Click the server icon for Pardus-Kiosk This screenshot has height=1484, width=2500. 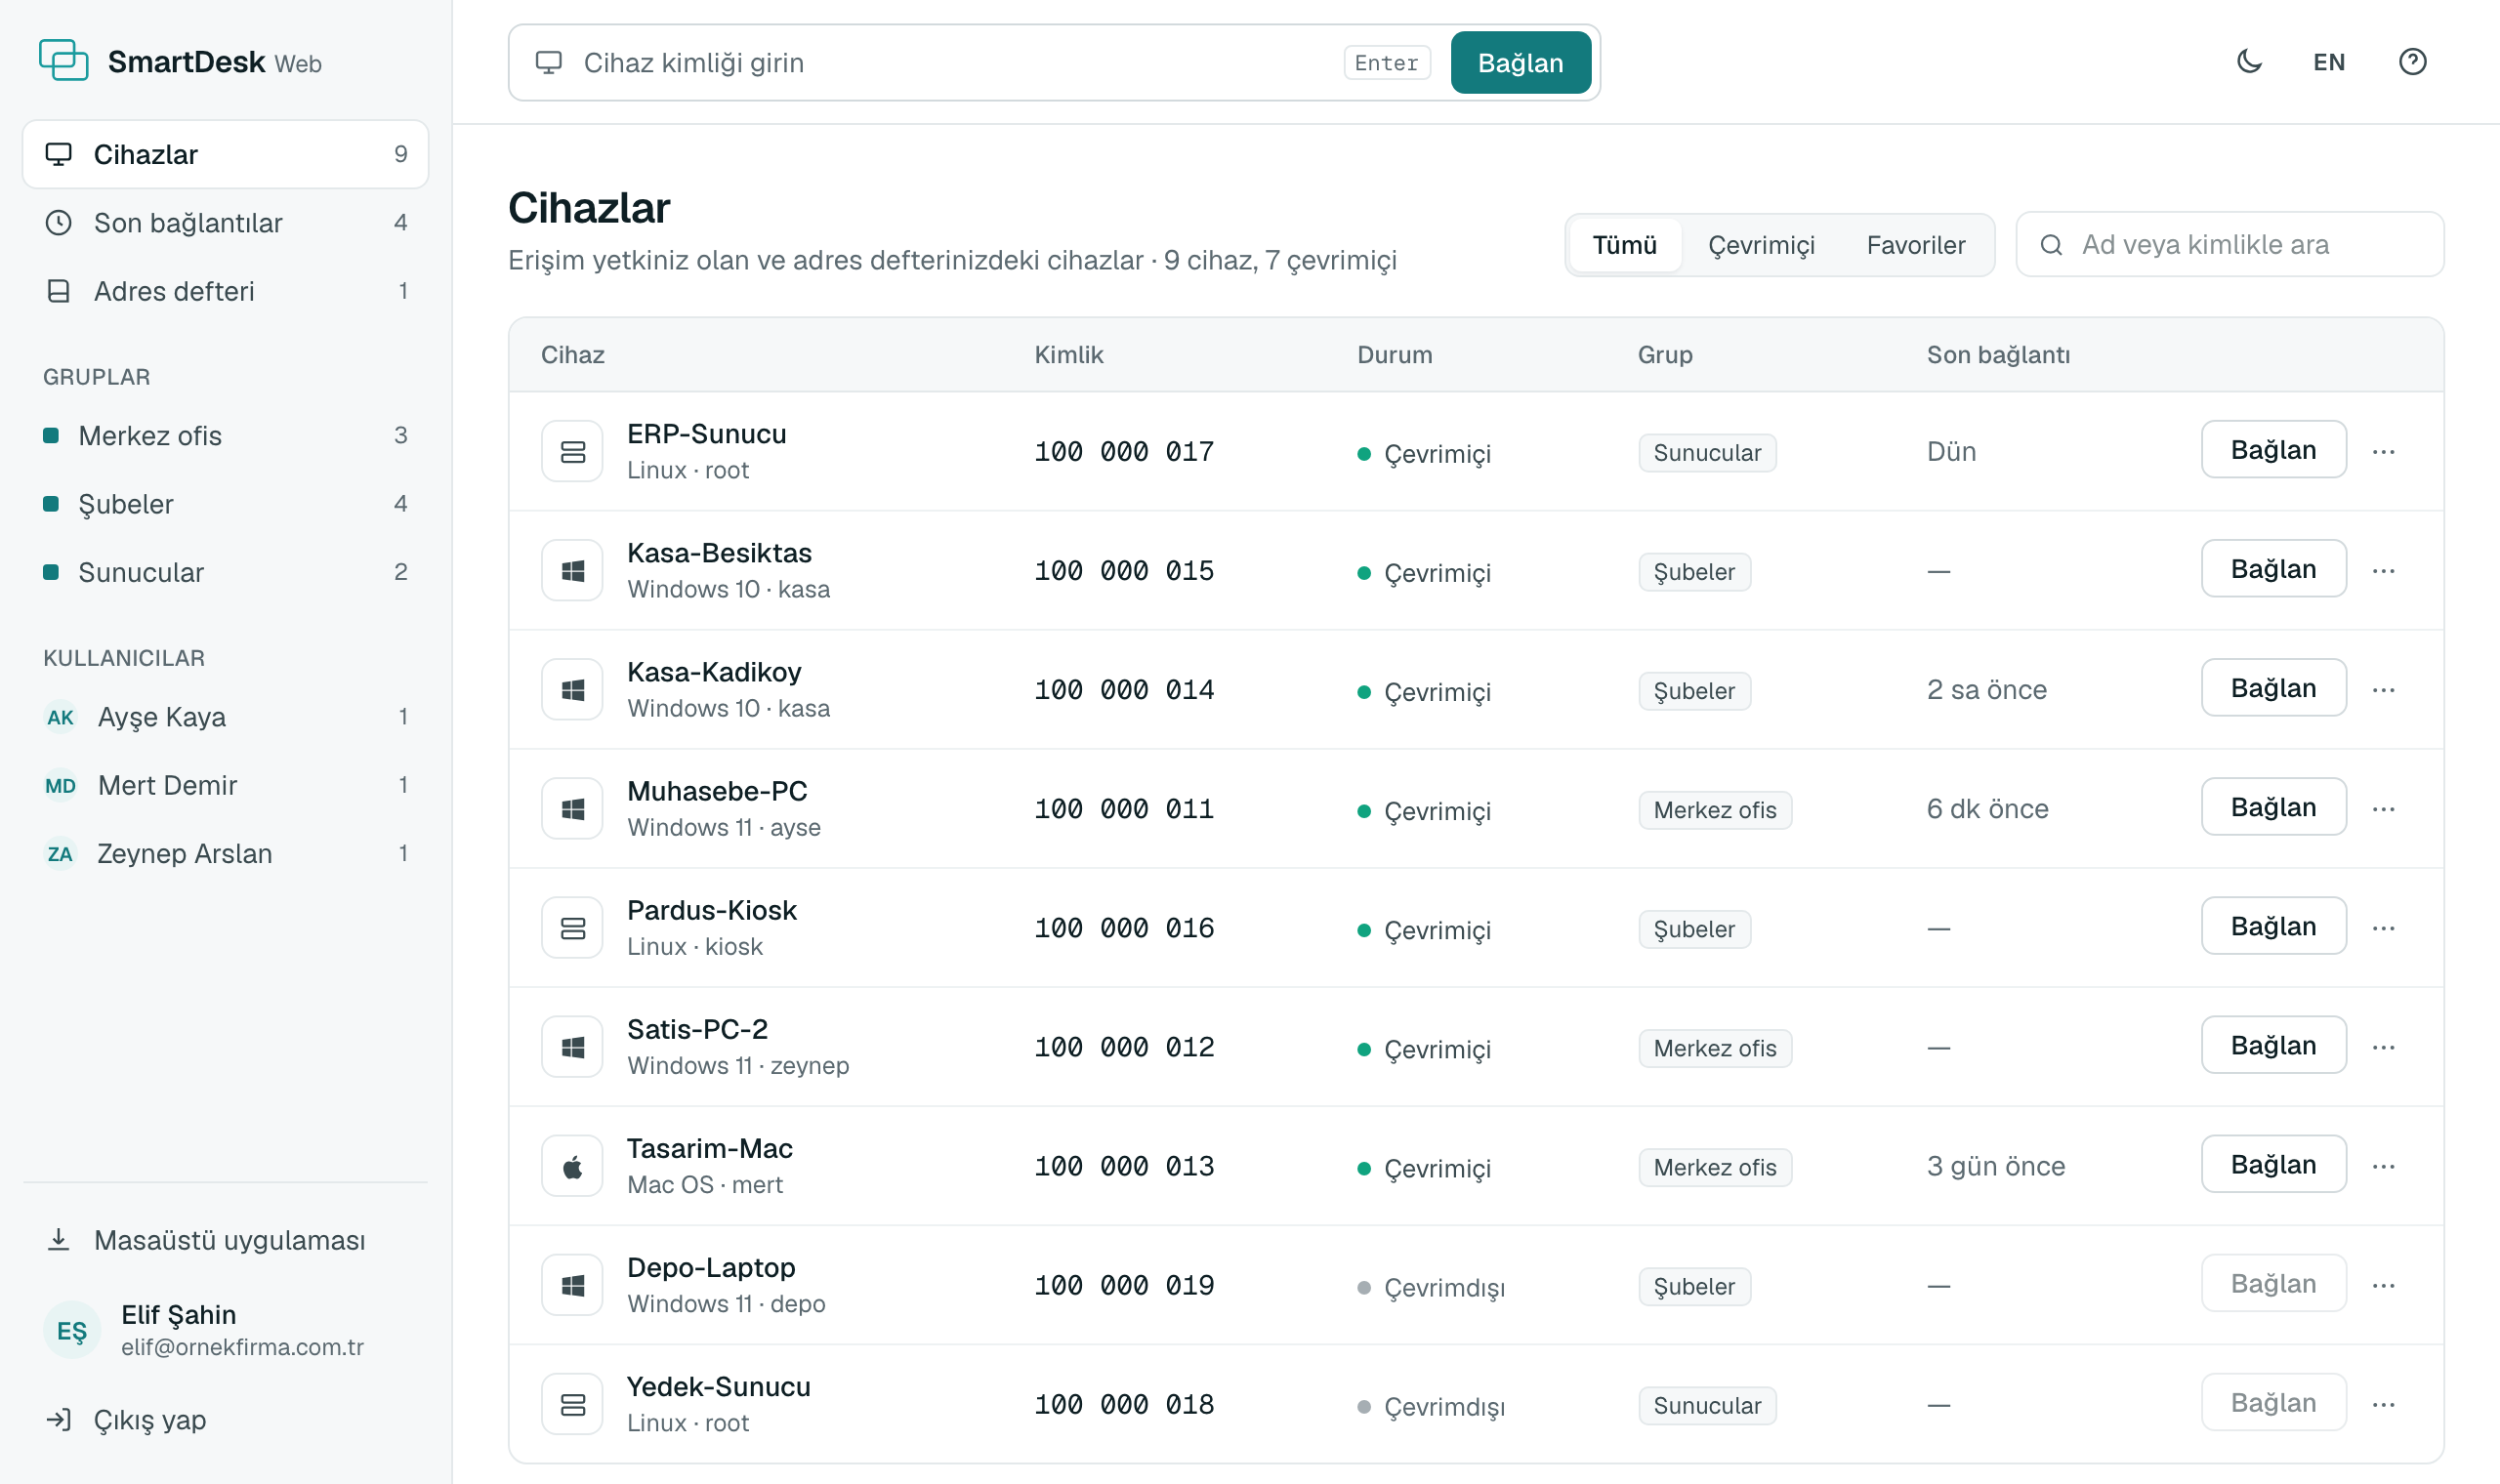[x=572, y=928]
